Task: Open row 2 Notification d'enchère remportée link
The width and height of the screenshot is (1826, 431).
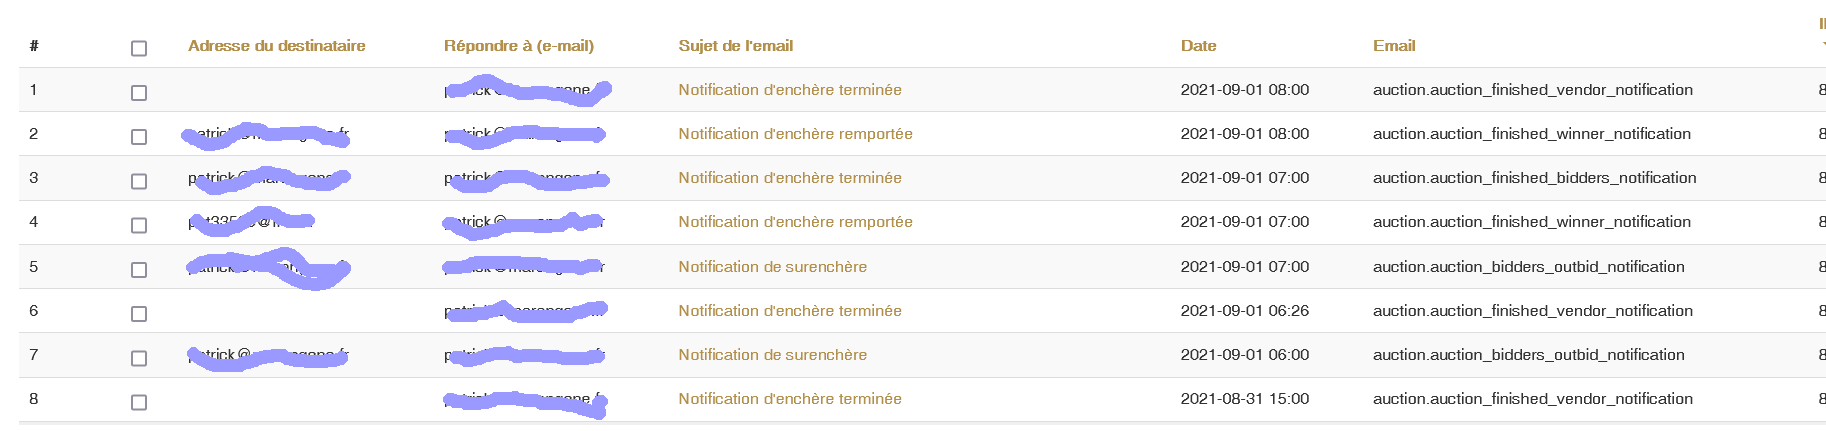Action: pyautogui.click(x=795, y=134)
